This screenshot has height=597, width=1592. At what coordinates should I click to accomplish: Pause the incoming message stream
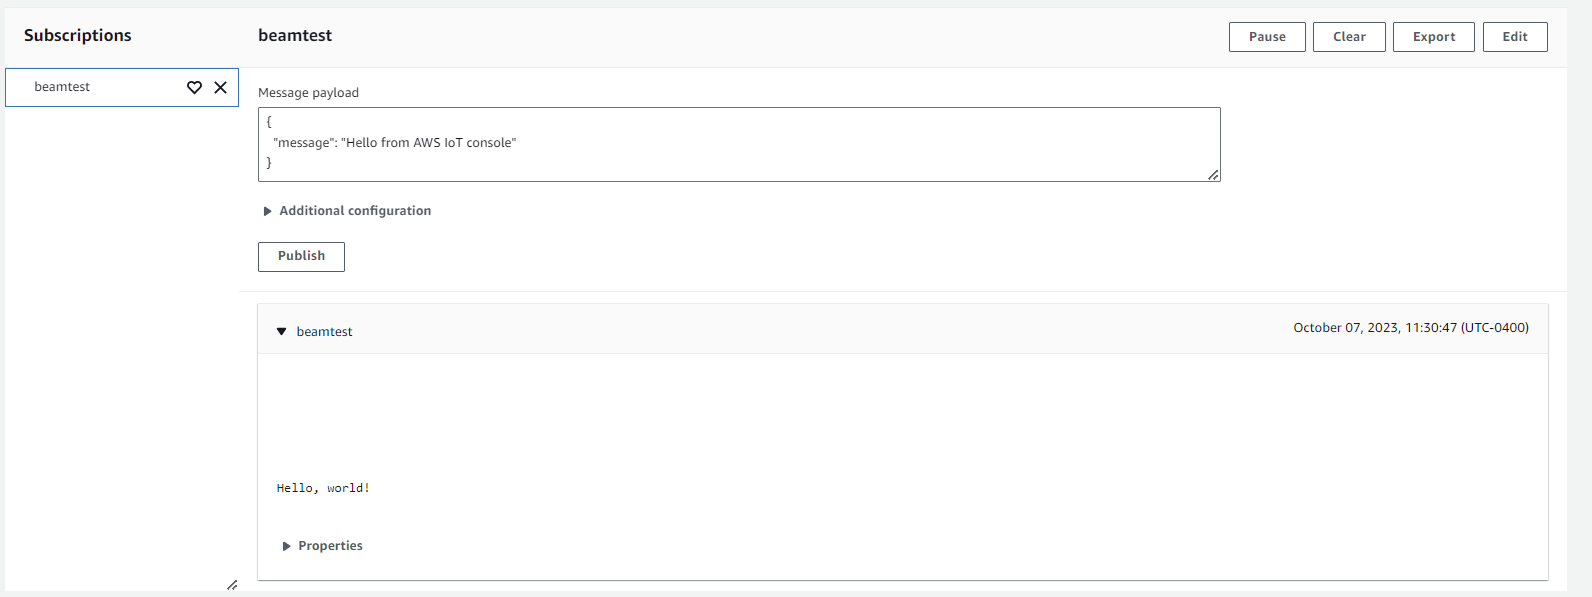pyautogui.click(x=1267, y=37)
